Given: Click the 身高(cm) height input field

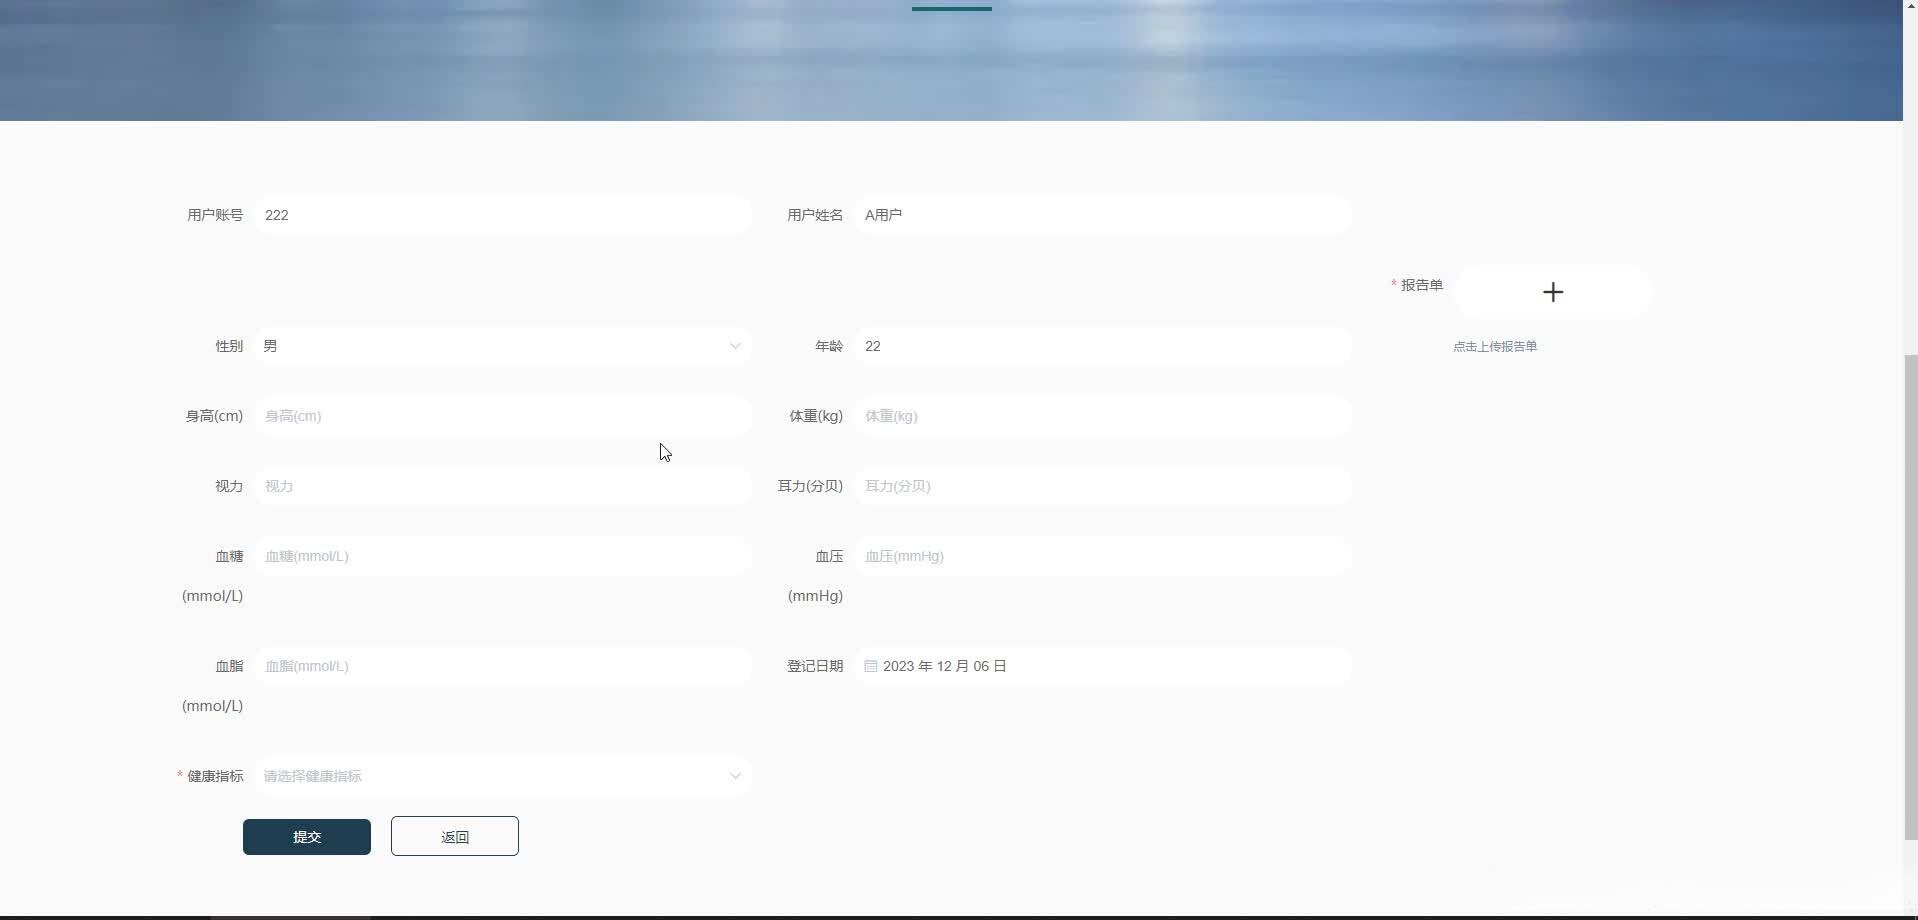Looking at the screenshot, I should tap(502, 416).
